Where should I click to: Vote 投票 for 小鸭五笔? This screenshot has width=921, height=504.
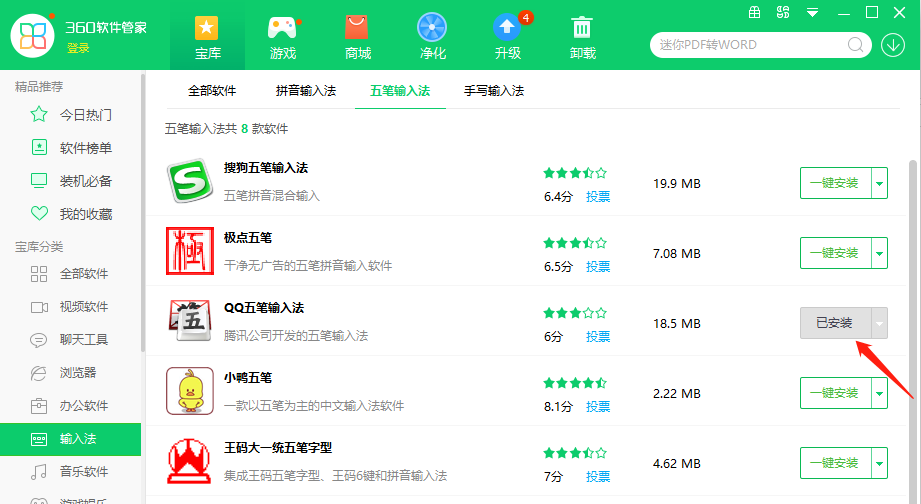pos(598,406)
